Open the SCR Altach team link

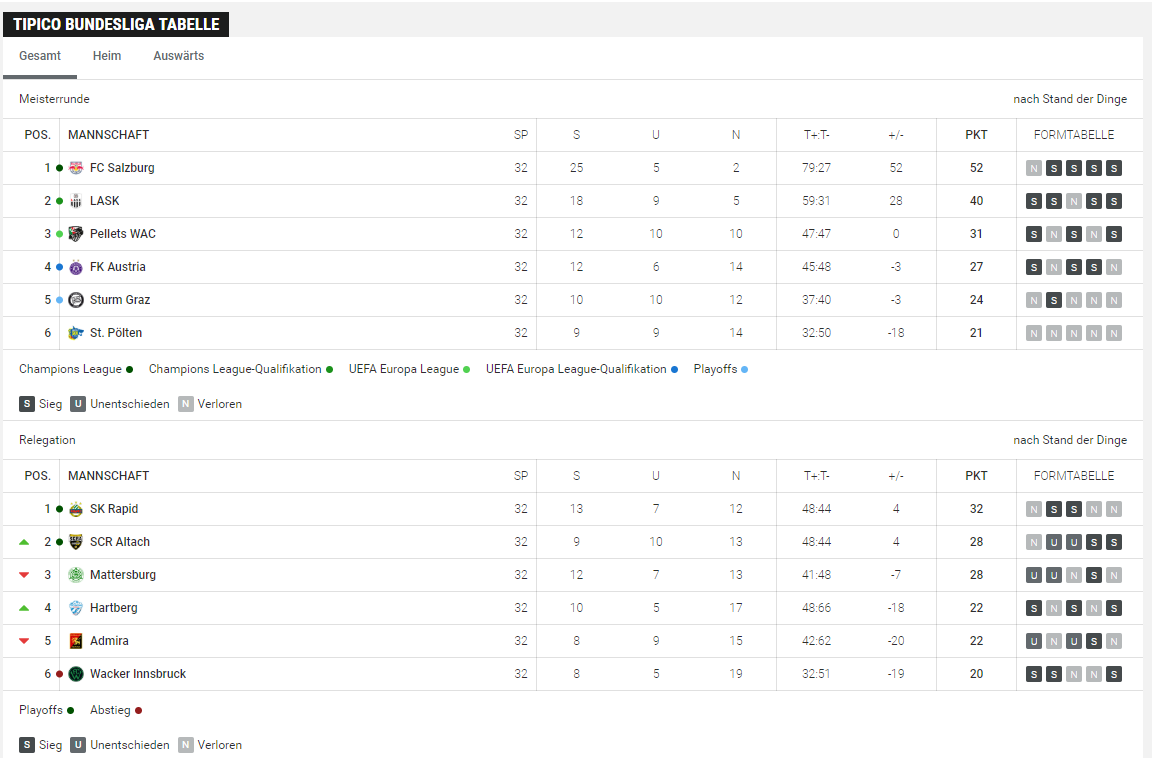[120, 542]
